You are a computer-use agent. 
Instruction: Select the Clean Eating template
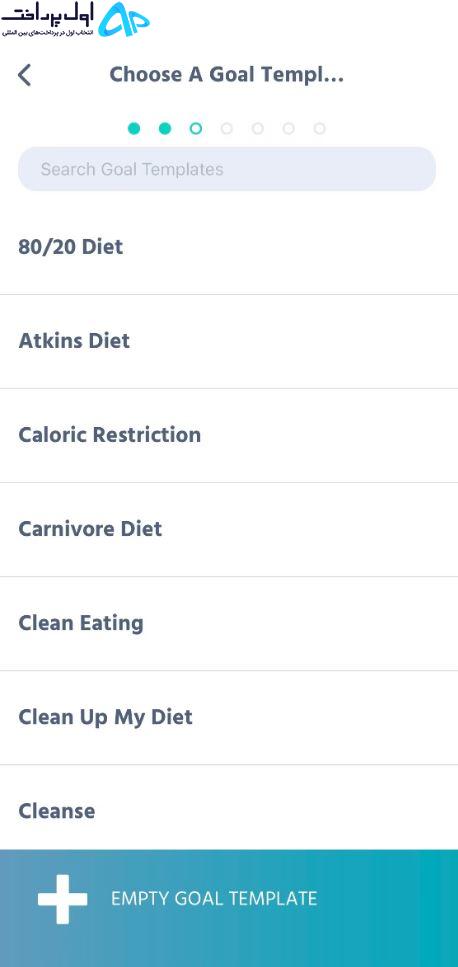coord(229,623)
